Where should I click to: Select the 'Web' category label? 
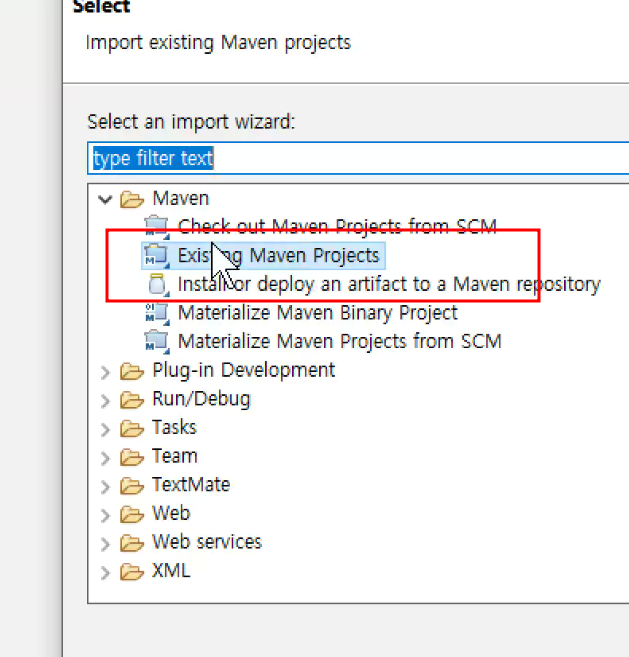(x=171, y=513)
